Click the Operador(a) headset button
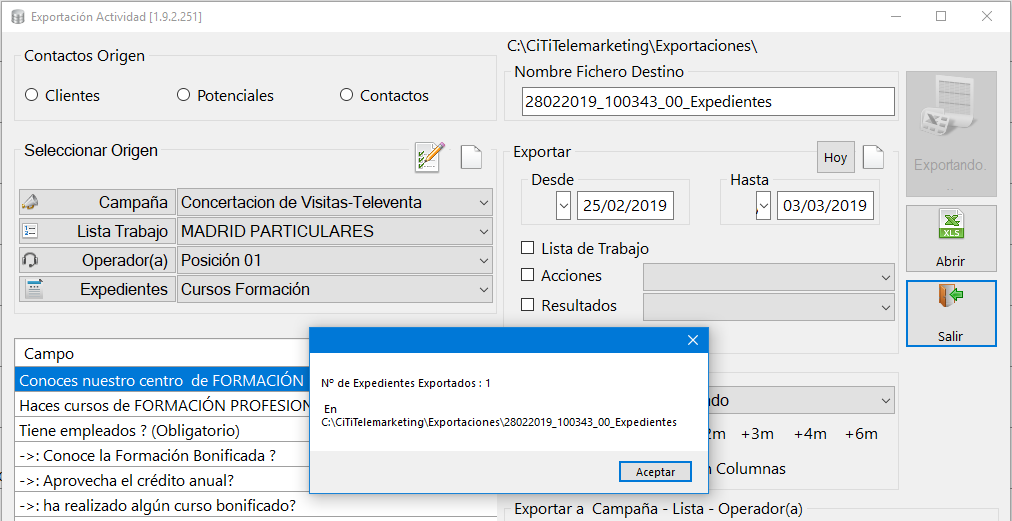Image resolution: width=1012 pixels, height=521 pixels. [x=97, y=260]
